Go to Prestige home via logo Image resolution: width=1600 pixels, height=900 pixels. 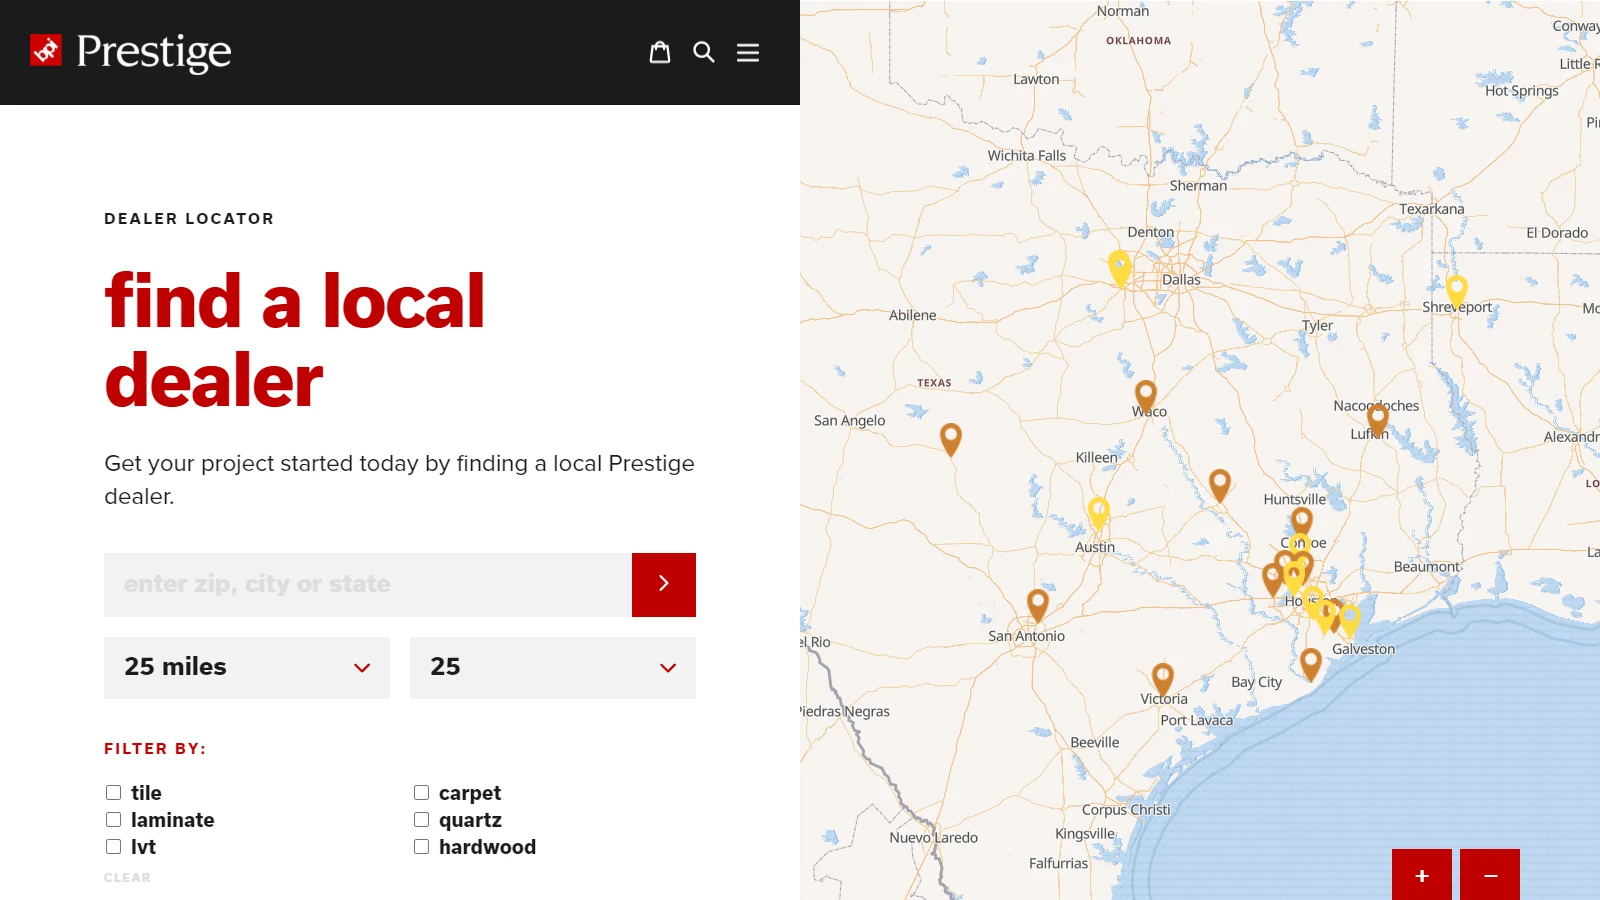(x=131, y=51)
